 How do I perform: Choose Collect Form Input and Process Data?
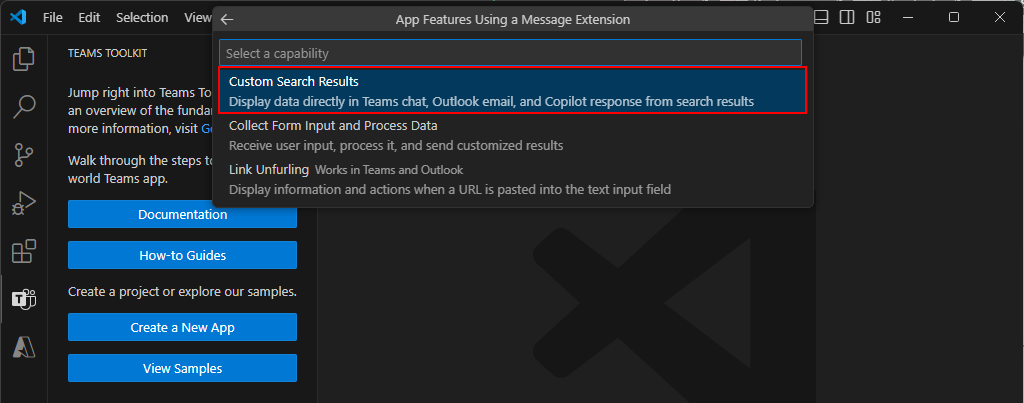point(513,135)
